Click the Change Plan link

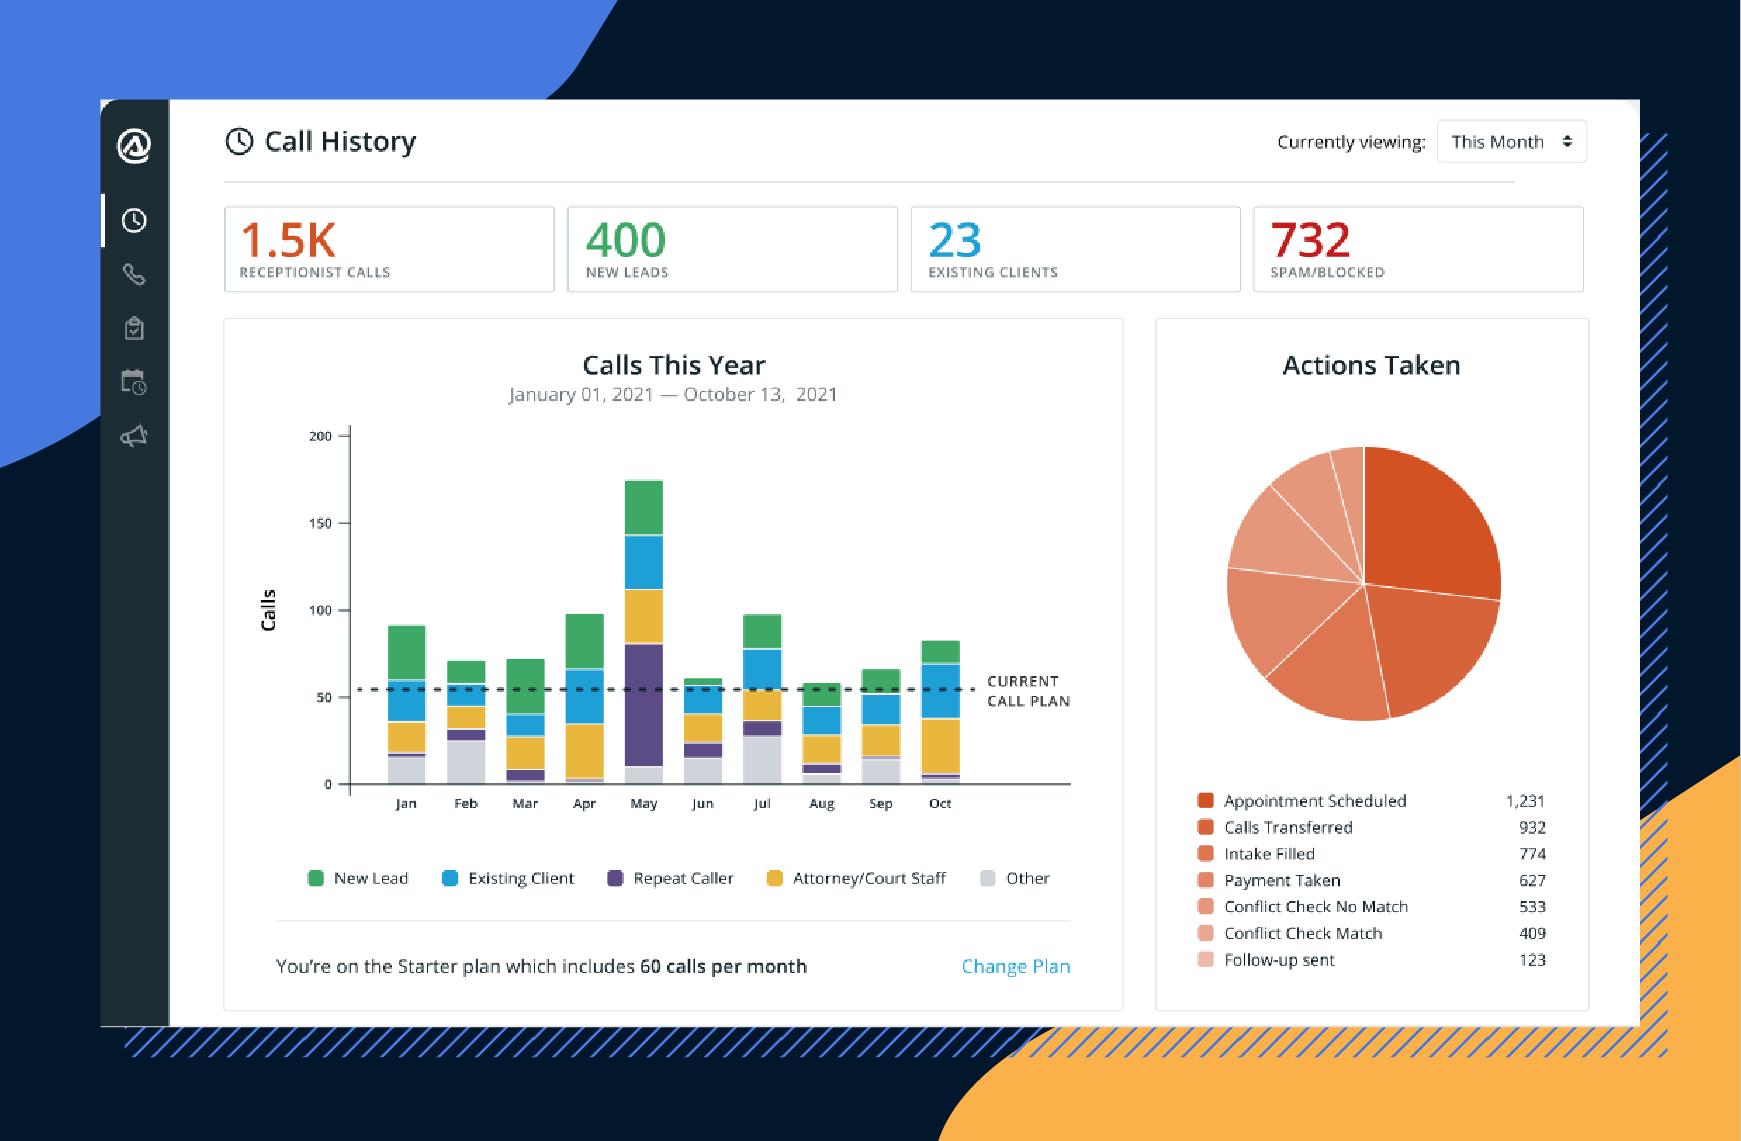point(1015,966)
